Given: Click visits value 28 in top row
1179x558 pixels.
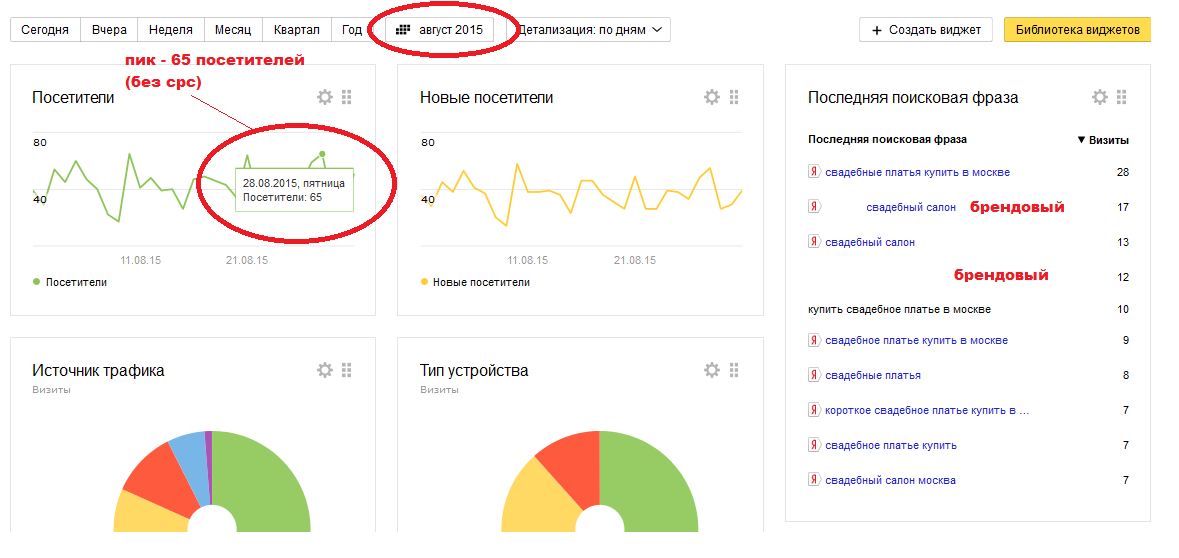Looking at the screenshot, I should [x=1123, y=172].
